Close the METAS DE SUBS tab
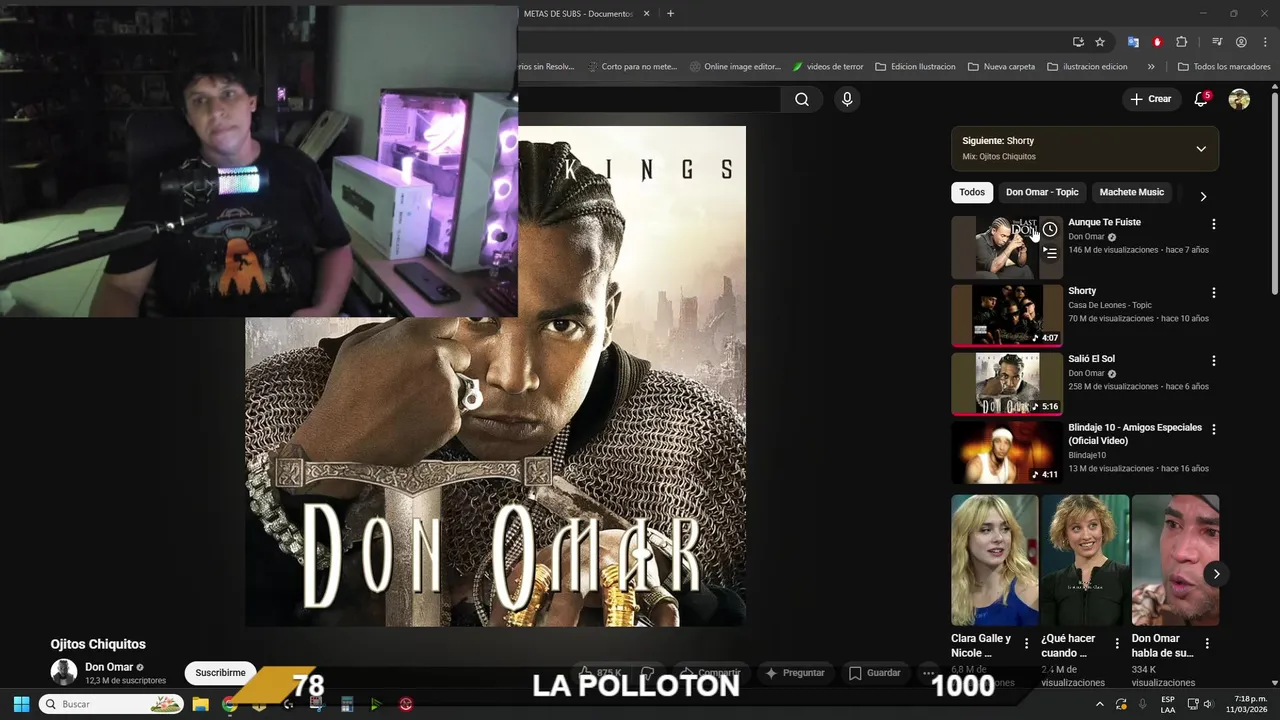The height and width of the screenshot is (720, 1280). (646, 14)
